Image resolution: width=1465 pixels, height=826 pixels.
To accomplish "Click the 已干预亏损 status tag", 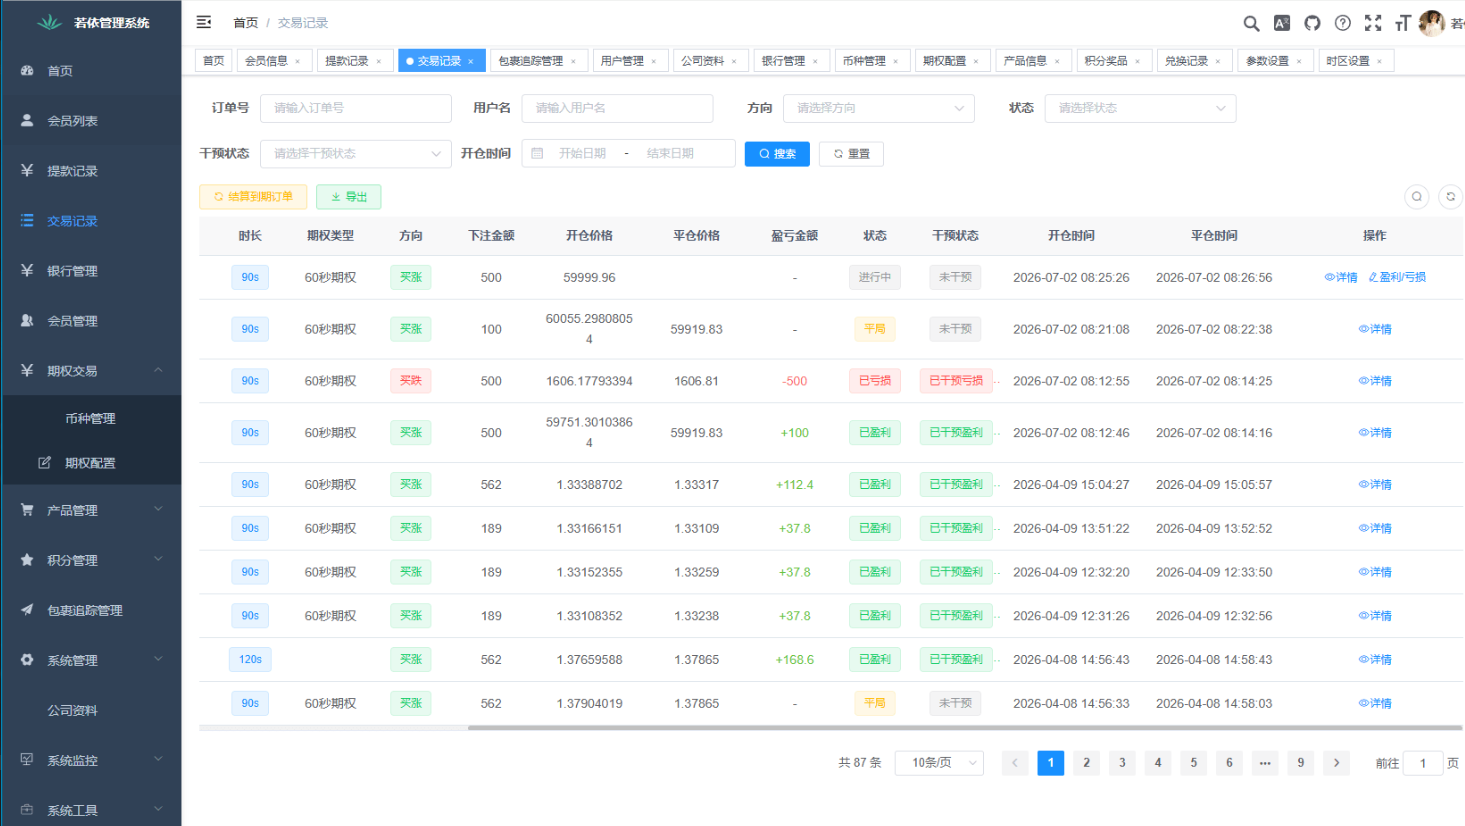I will pyautogui.click(x=956, y=381).
